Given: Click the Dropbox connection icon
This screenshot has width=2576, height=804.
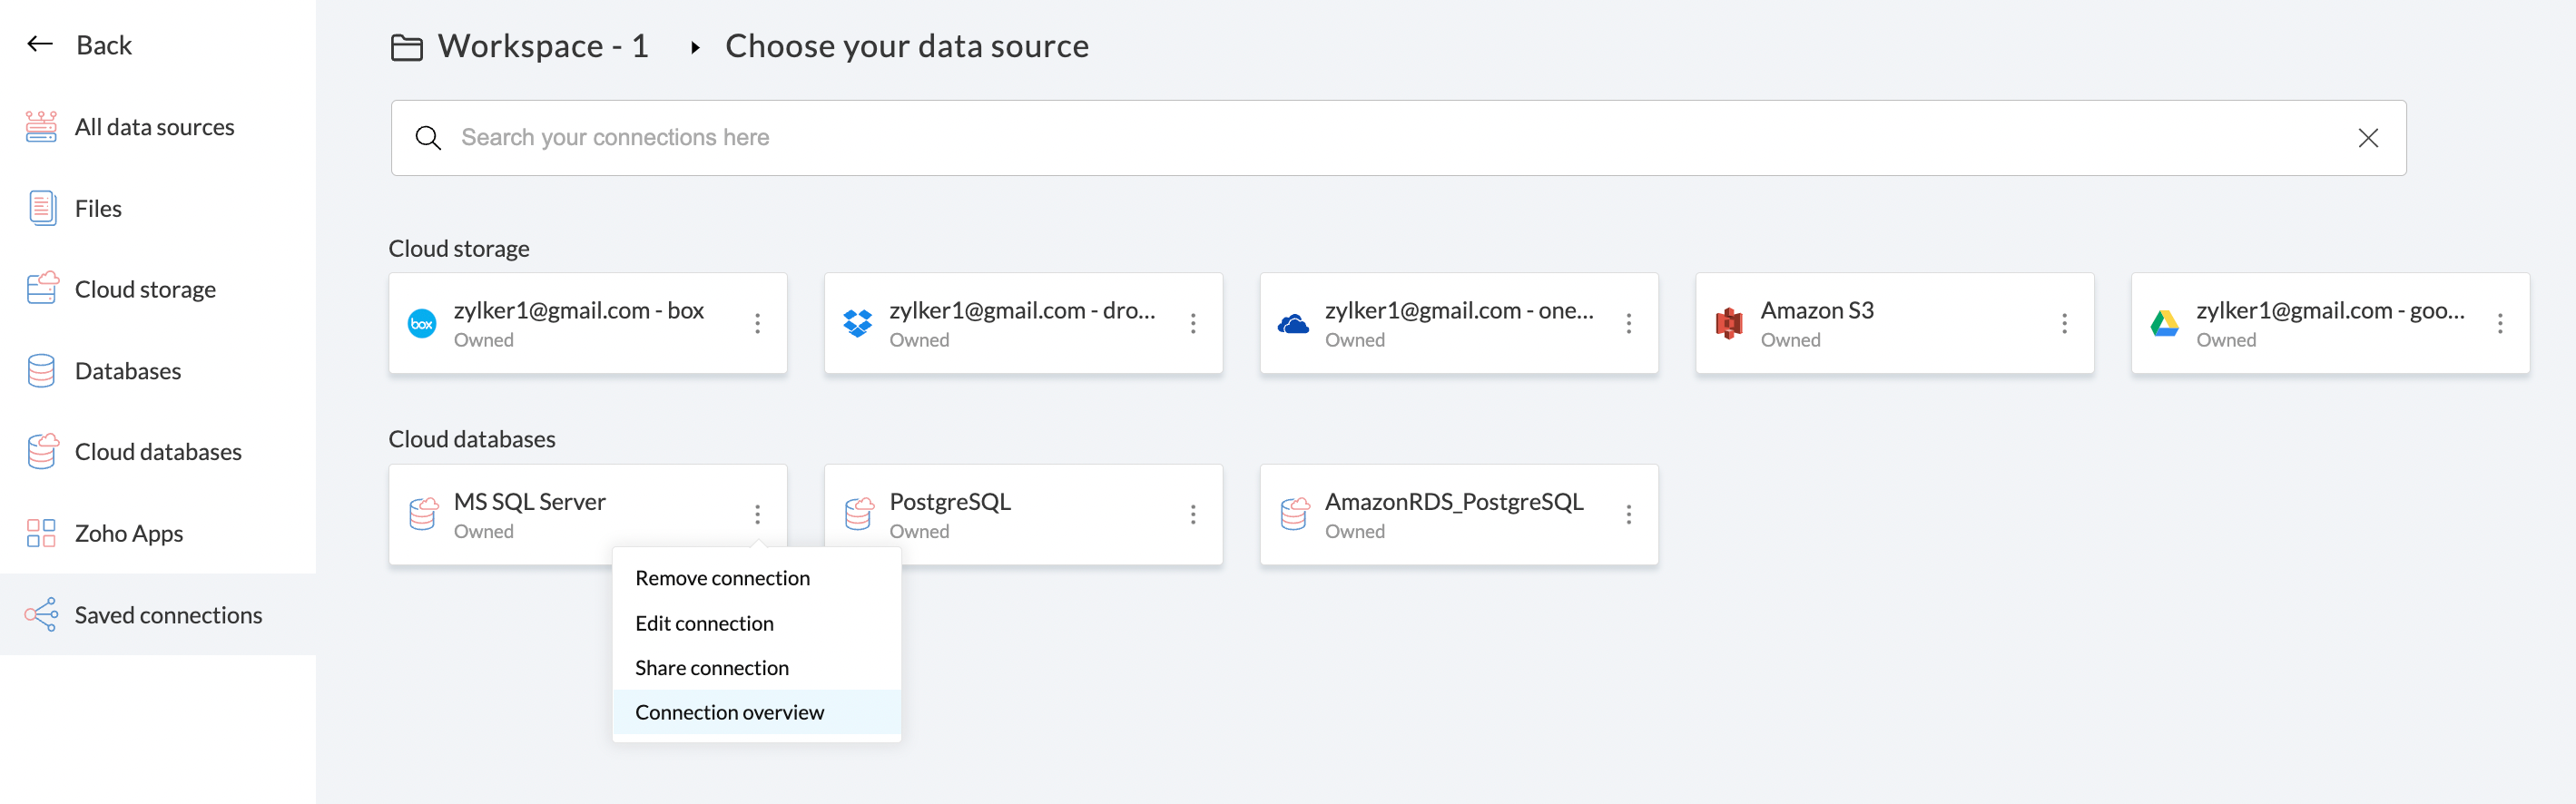Looking at the screenshot, I should 857,323.
